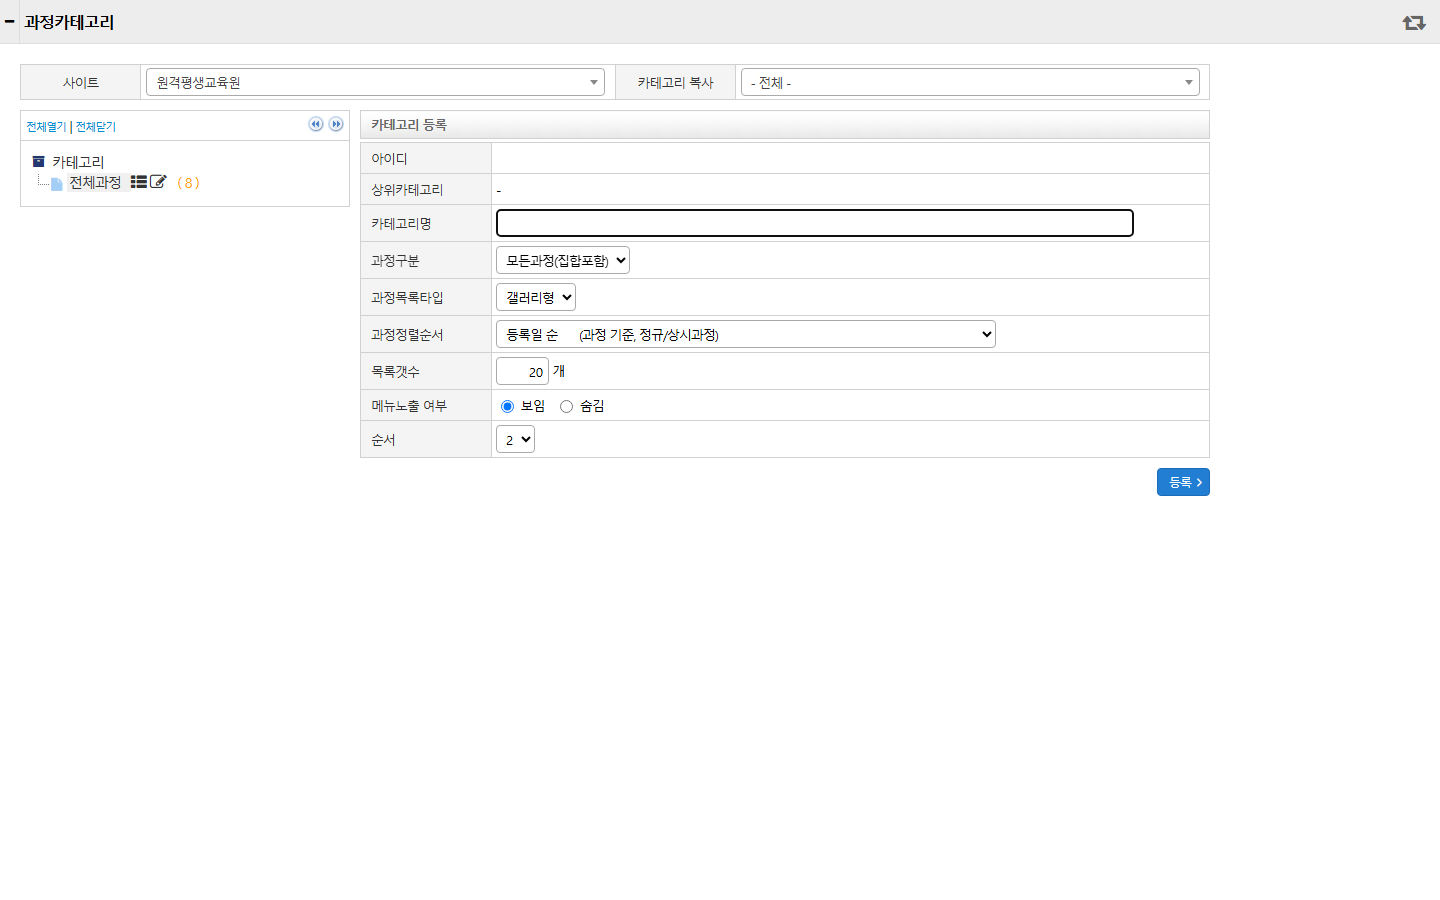The height and width of the screenshot is (900, 1440).
Task: Collapse the 과정카테고리 panel with the minus icon
Action: pyautogui.click(x=9, y=21)
